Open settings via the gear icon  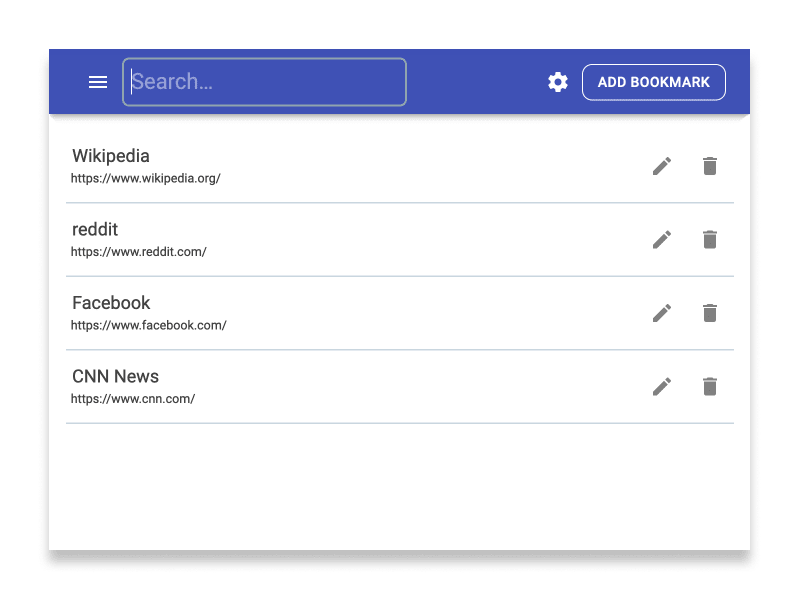pyautogui.click(x=558, y=82)
